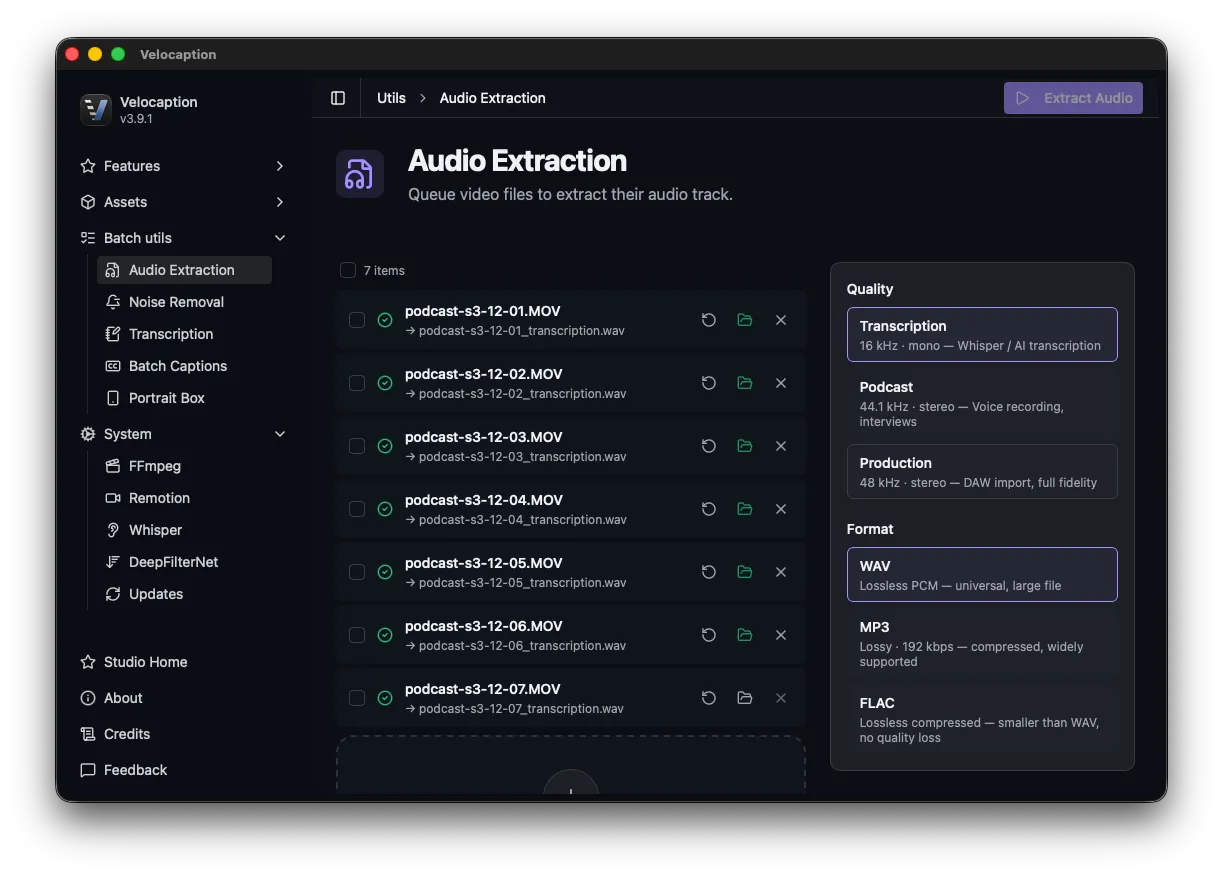Image resolution: width=1223 pixels, height=876 pixels.
Task: Open Transcription in sidebar
Action: click(184, 334)
